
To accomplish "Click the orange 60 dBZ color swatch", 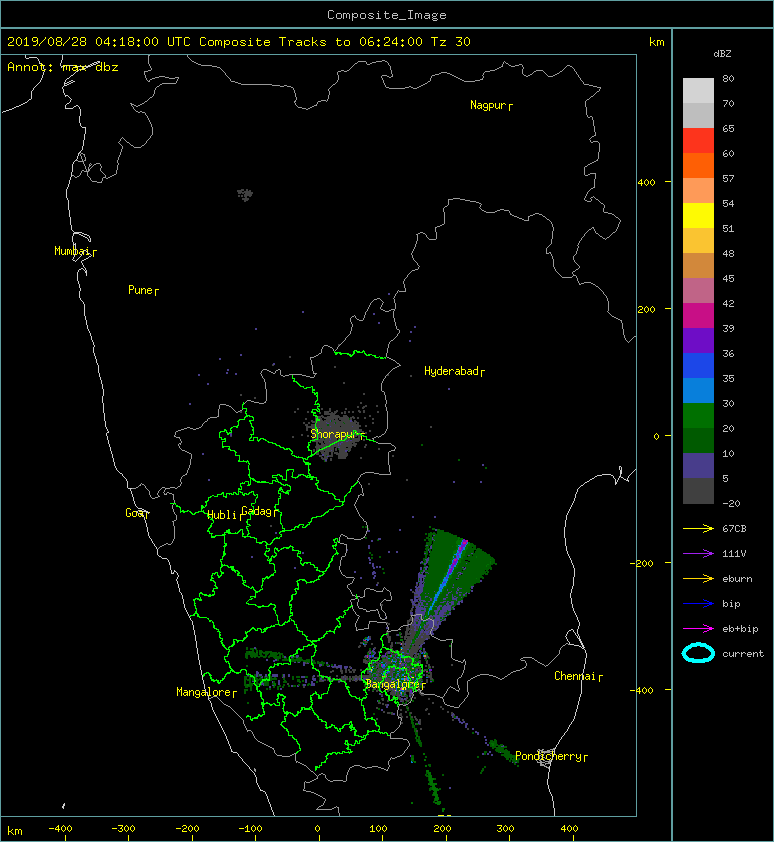I will tap(698, 166).
